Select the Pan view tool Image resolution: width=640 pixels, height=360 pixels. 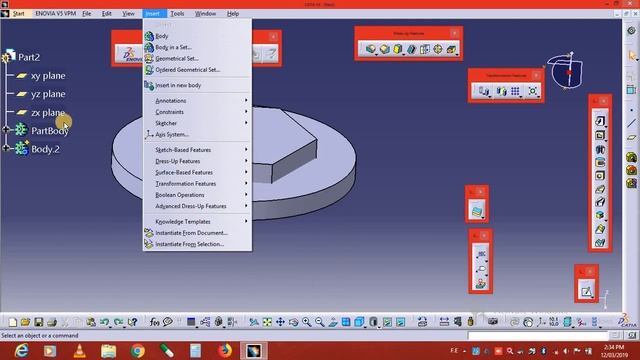280,322
